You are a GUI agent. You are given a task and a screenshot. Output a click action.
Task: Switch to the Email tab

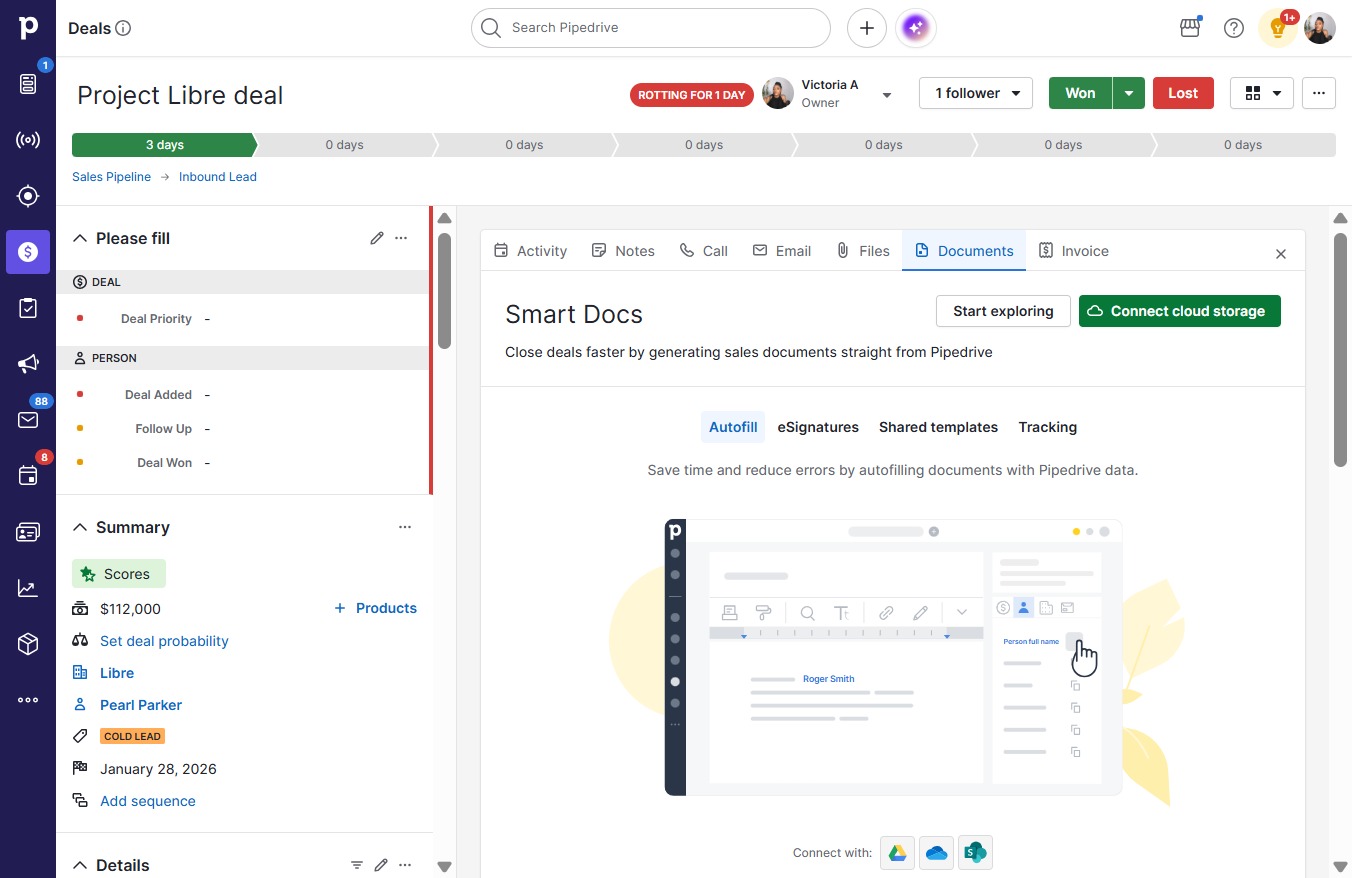(x=782, y=251)
